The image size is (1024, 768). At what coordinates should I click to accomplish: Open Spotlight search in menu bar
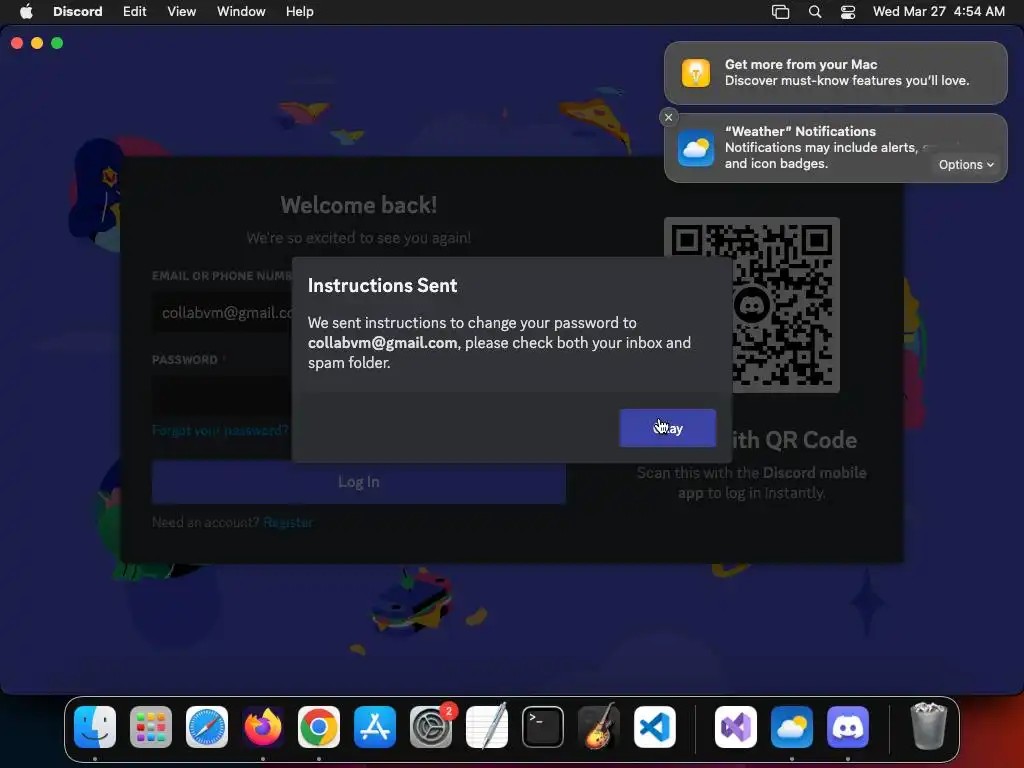815,11
